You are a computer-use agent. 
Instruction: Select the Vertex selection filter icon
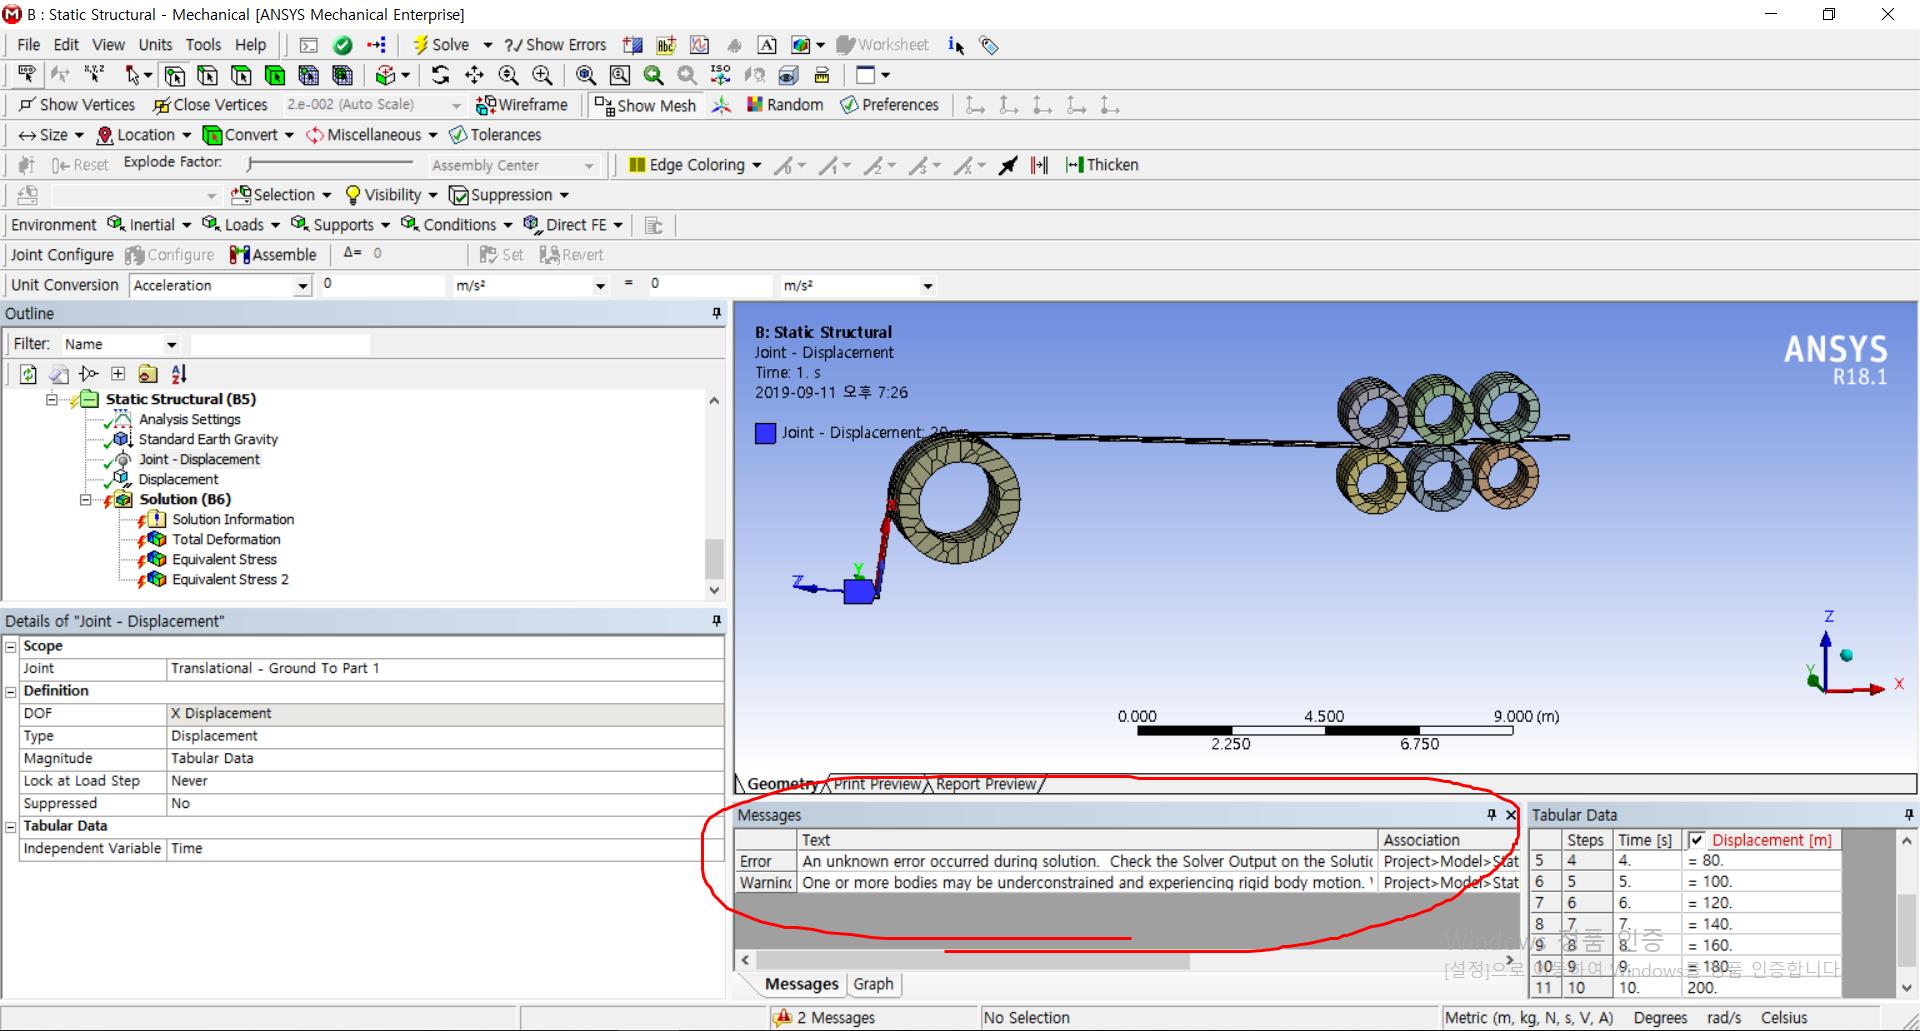(x=174, y=75)
